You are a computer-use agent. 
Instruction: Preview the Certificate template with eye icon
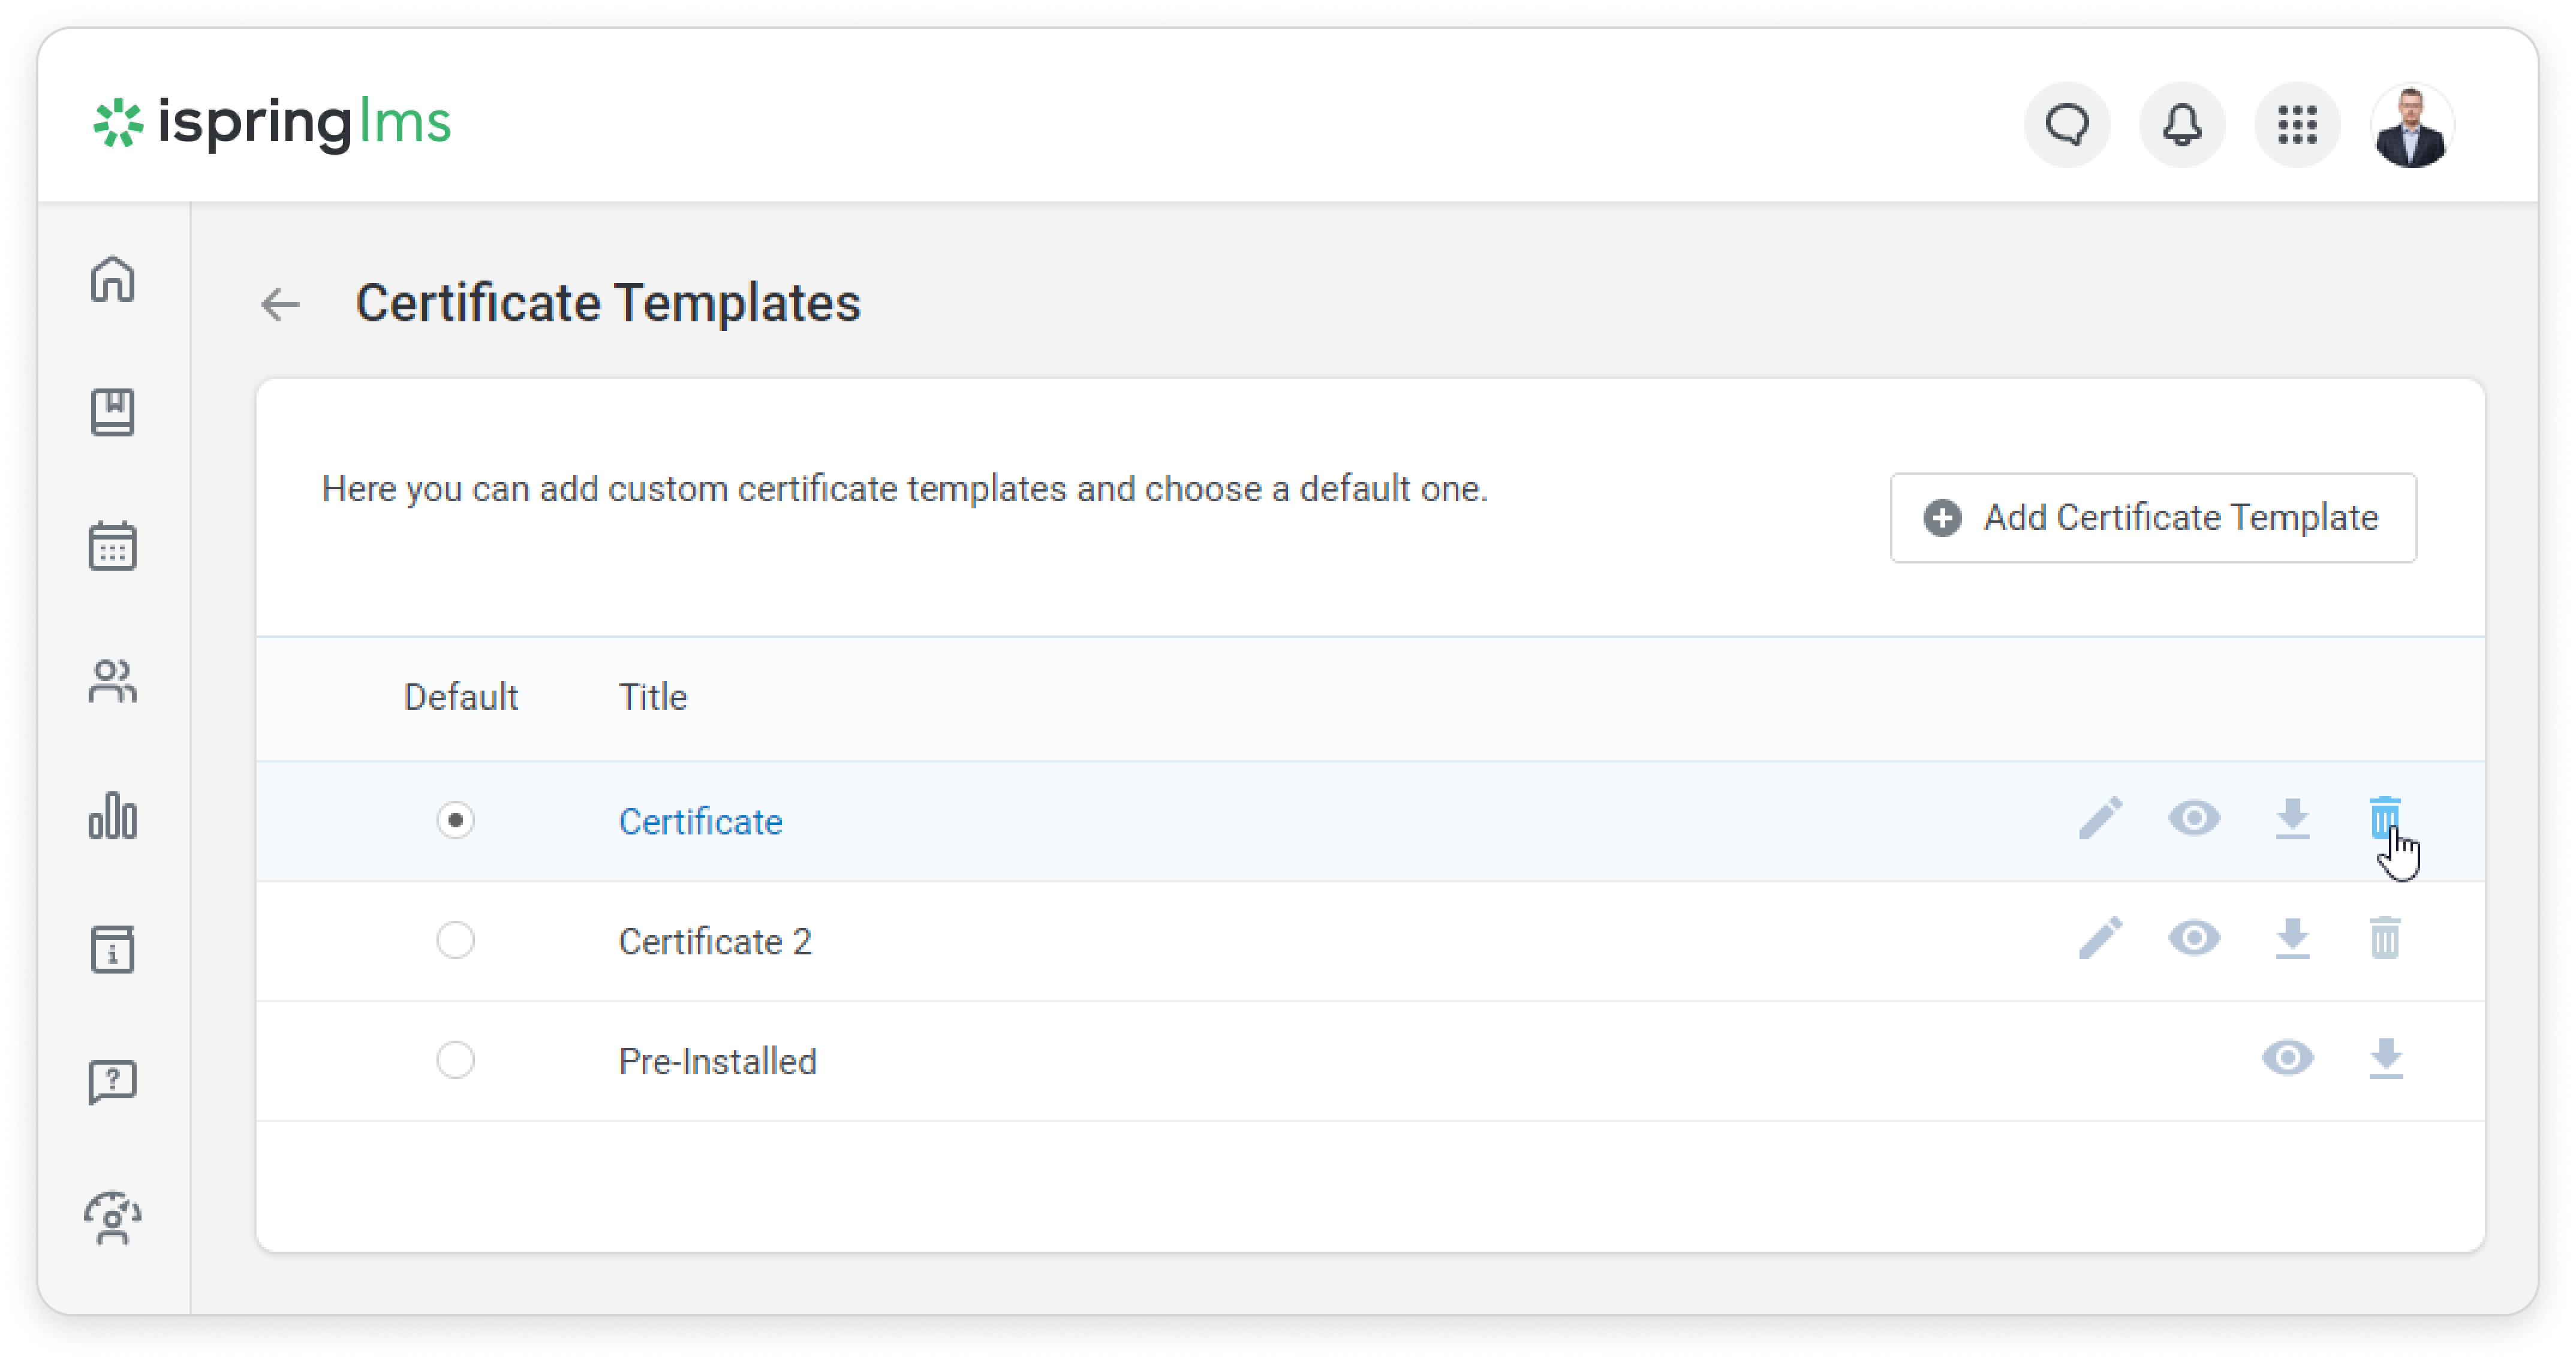[x=2194, y=818]
